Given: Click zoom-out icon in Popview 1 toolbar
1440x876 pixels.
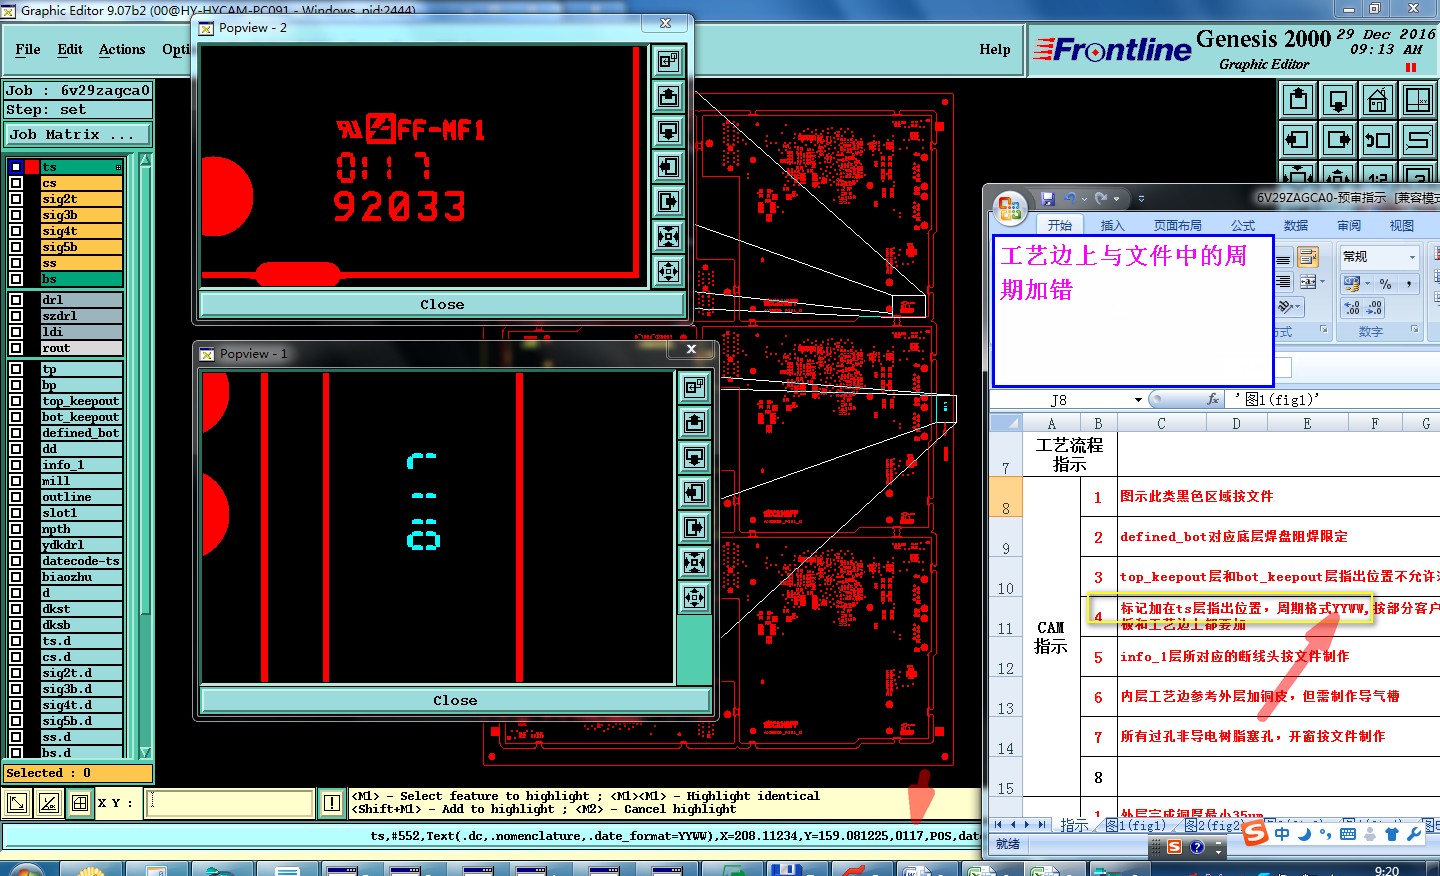Looking at the screenshot, I should (694, 597).
